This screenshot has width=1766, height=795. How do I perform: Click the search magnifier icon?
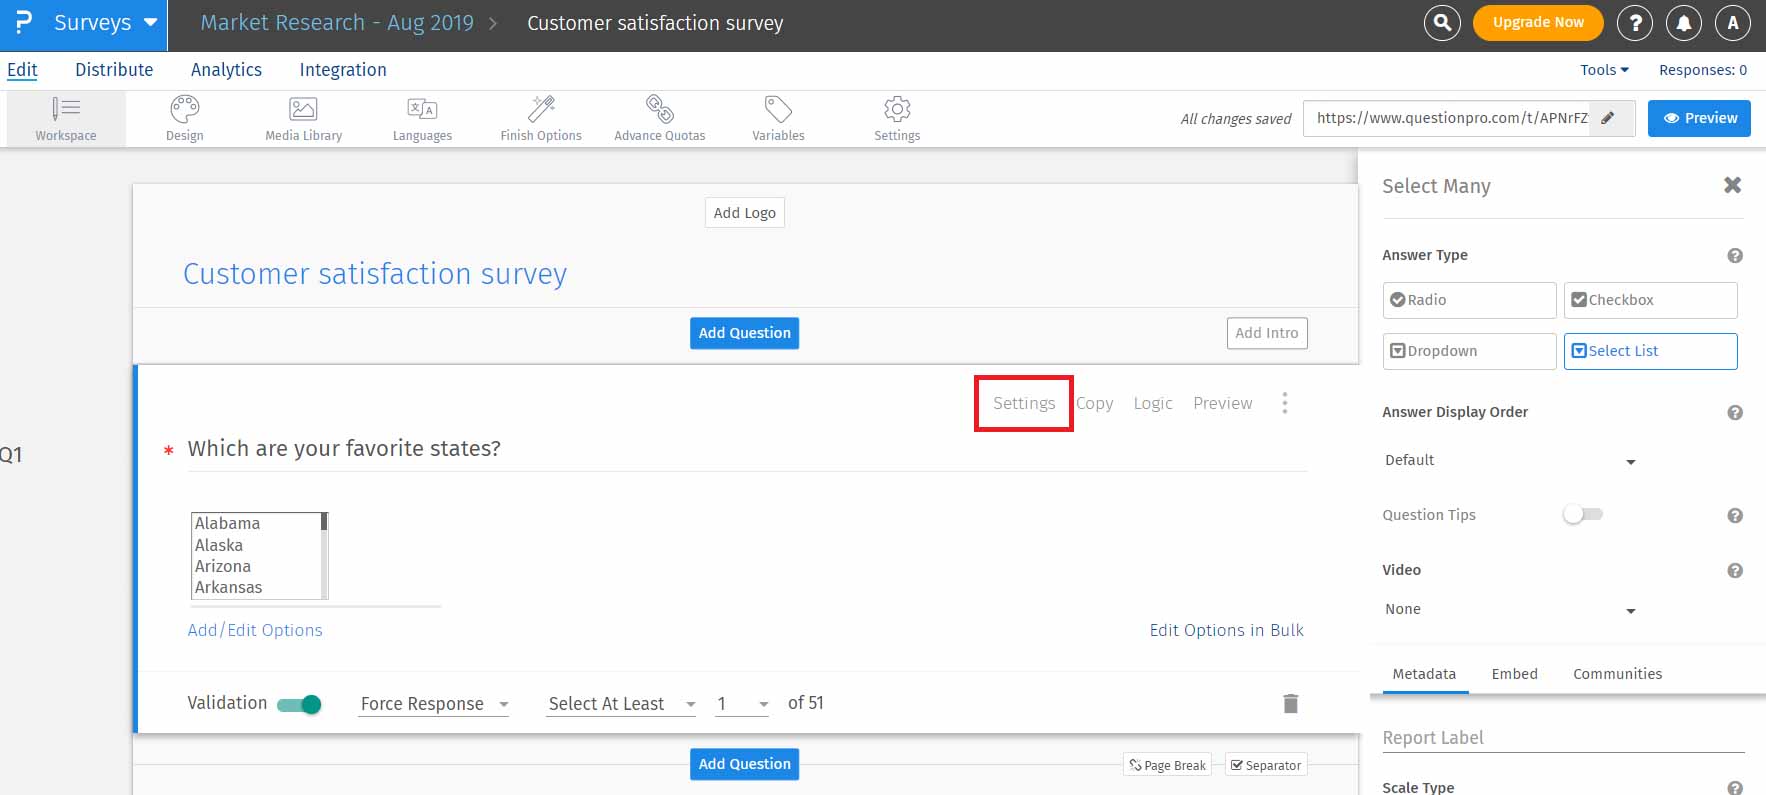click(1442, 22)
